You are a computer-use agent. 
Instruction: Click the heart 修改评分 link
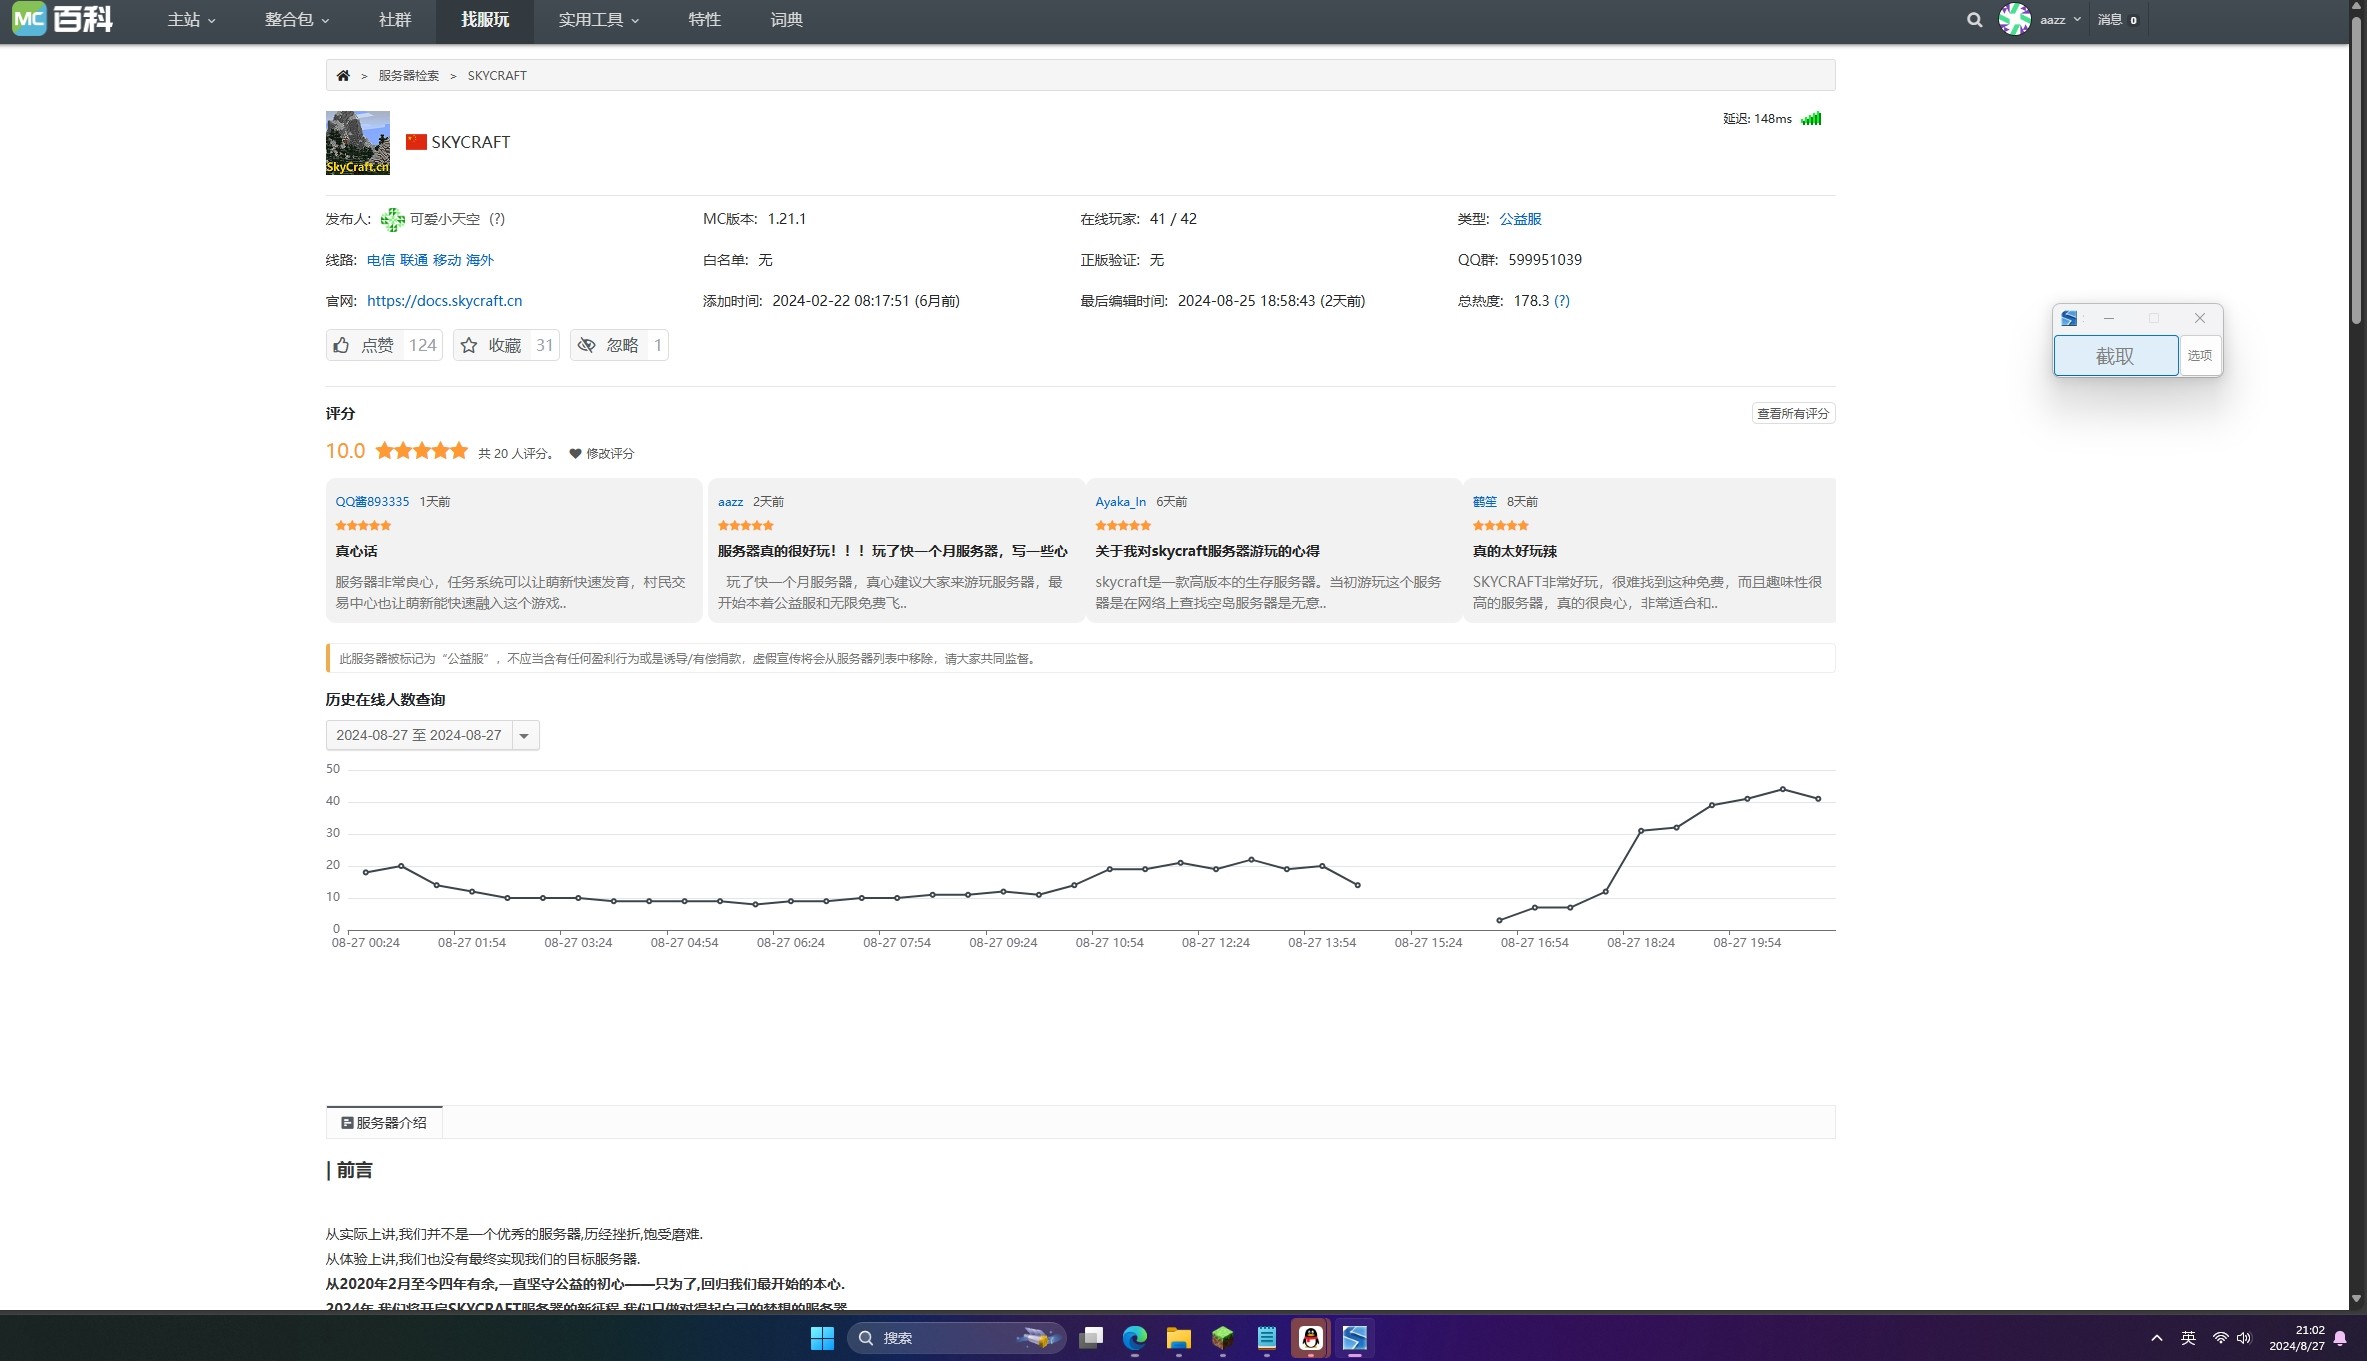coord(602,454)
